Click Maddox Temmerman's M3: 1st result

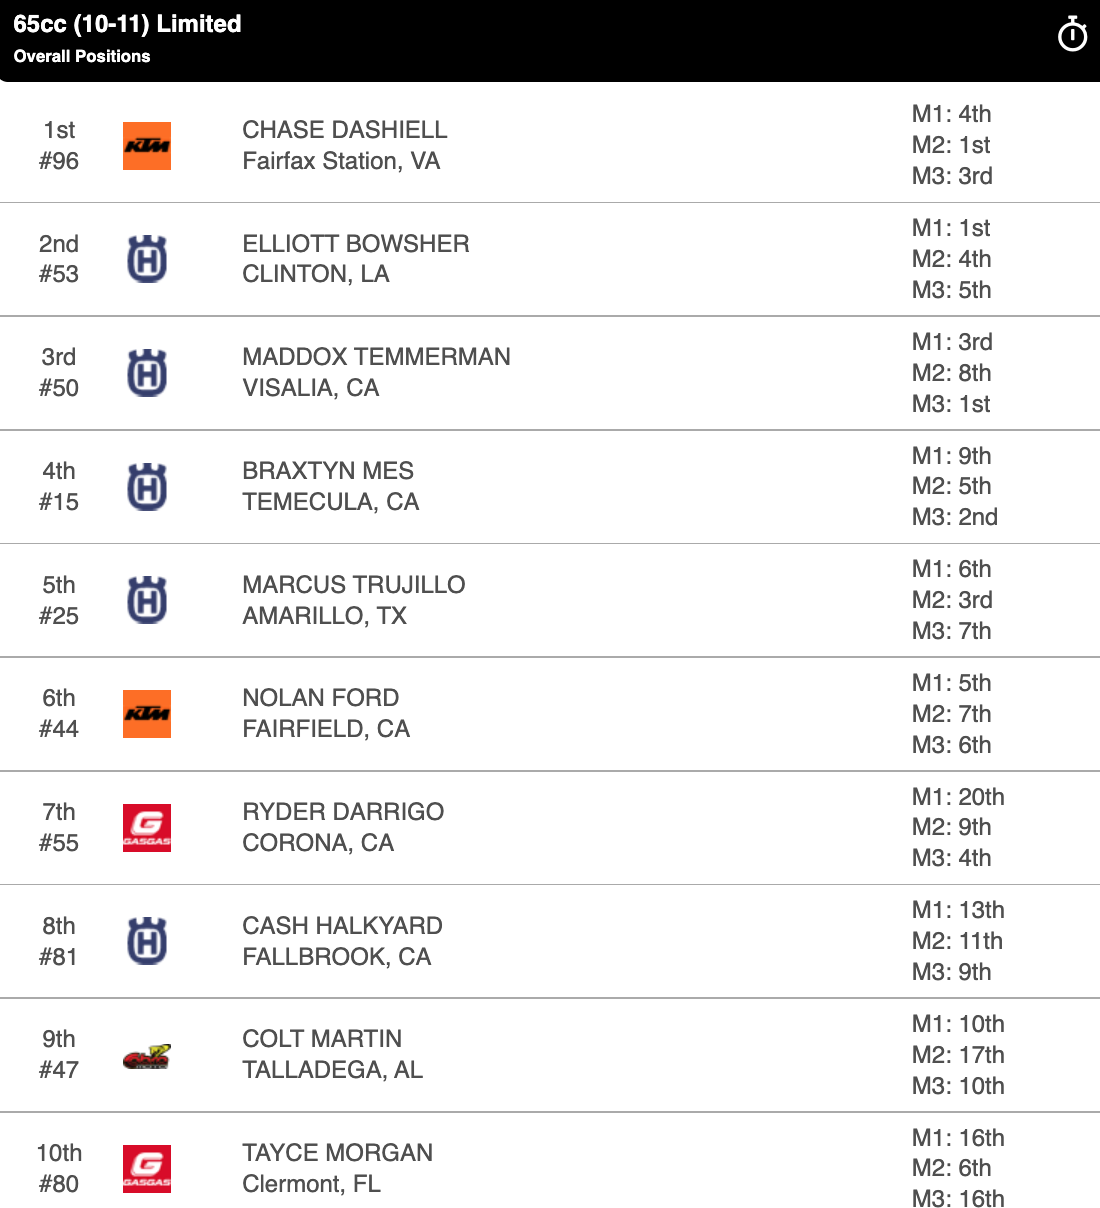pos(951,404)
